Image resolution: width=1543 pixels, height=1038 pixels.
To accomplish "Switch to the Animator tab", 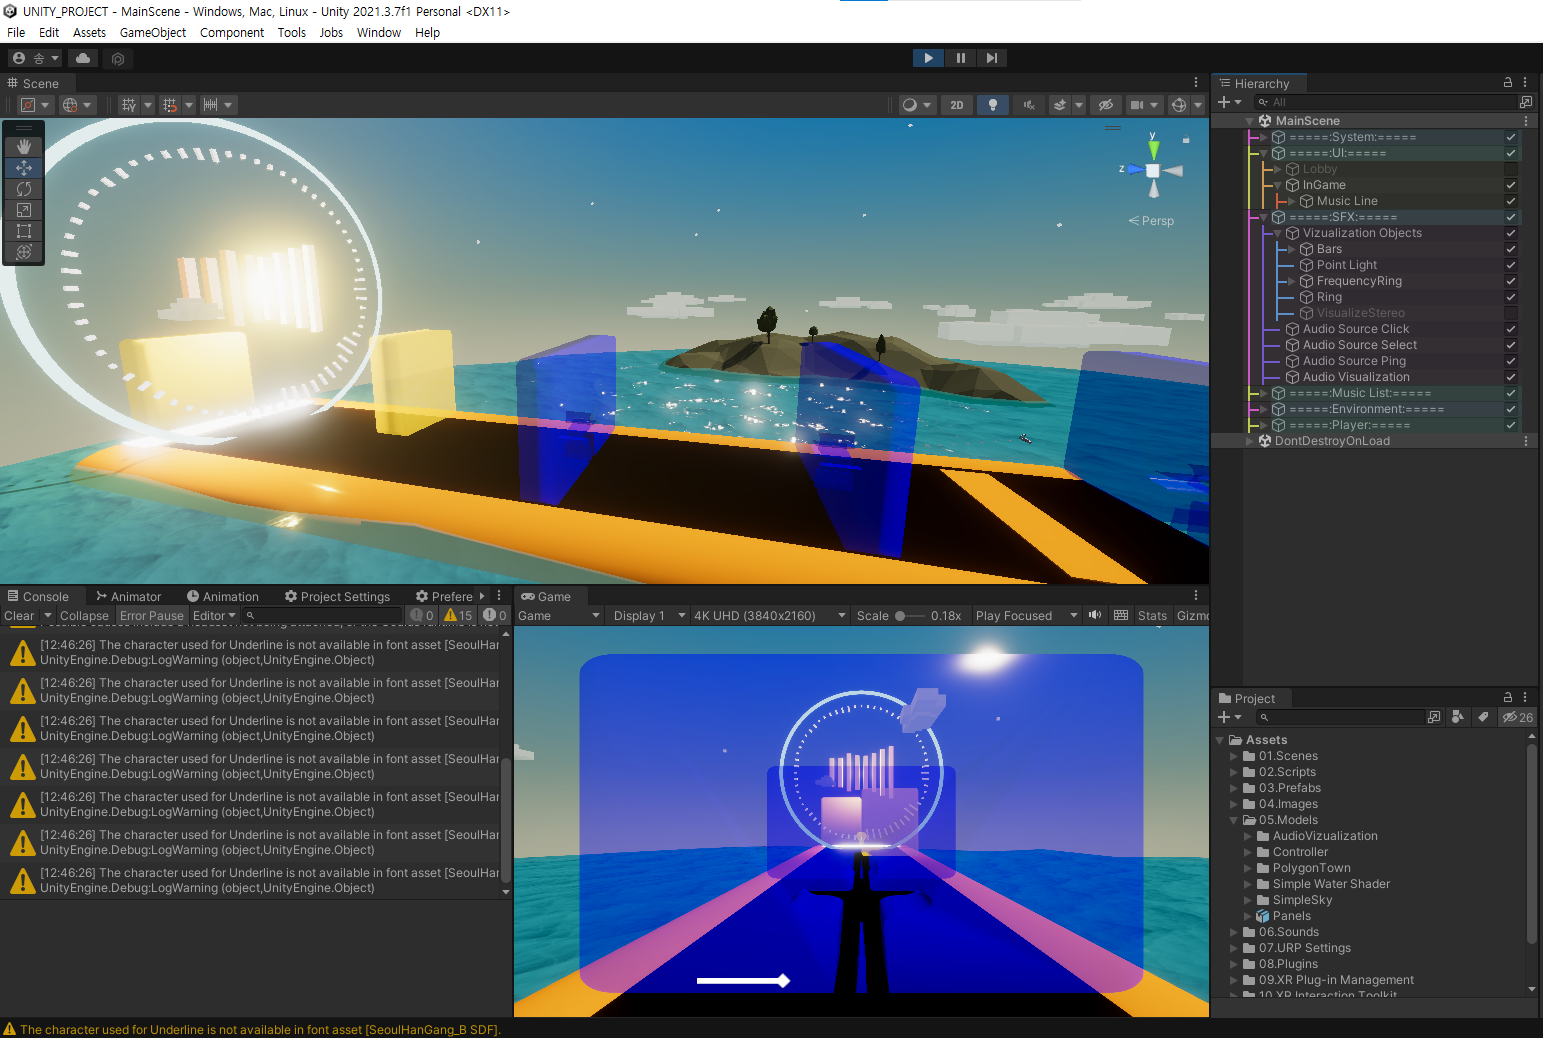I will pyautogui.click(x=128, y=596).
